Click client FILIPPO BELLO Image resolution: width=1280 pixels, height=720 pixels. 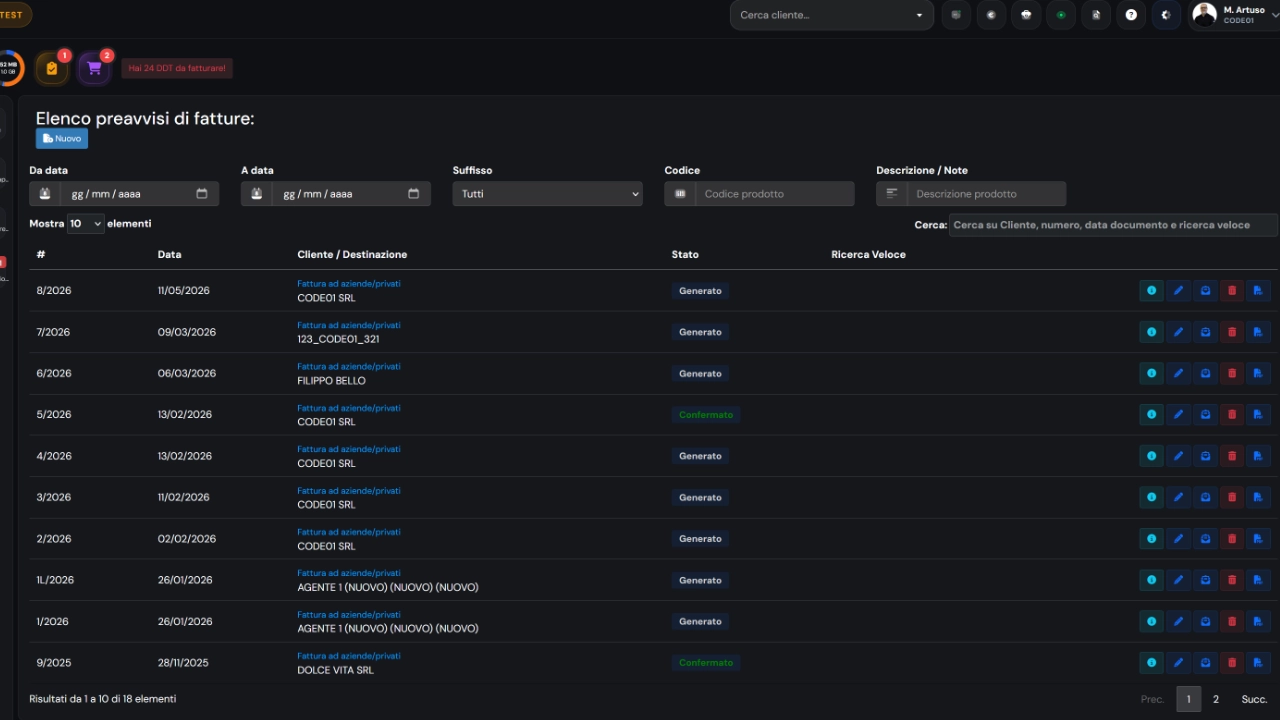pos(331,381)
